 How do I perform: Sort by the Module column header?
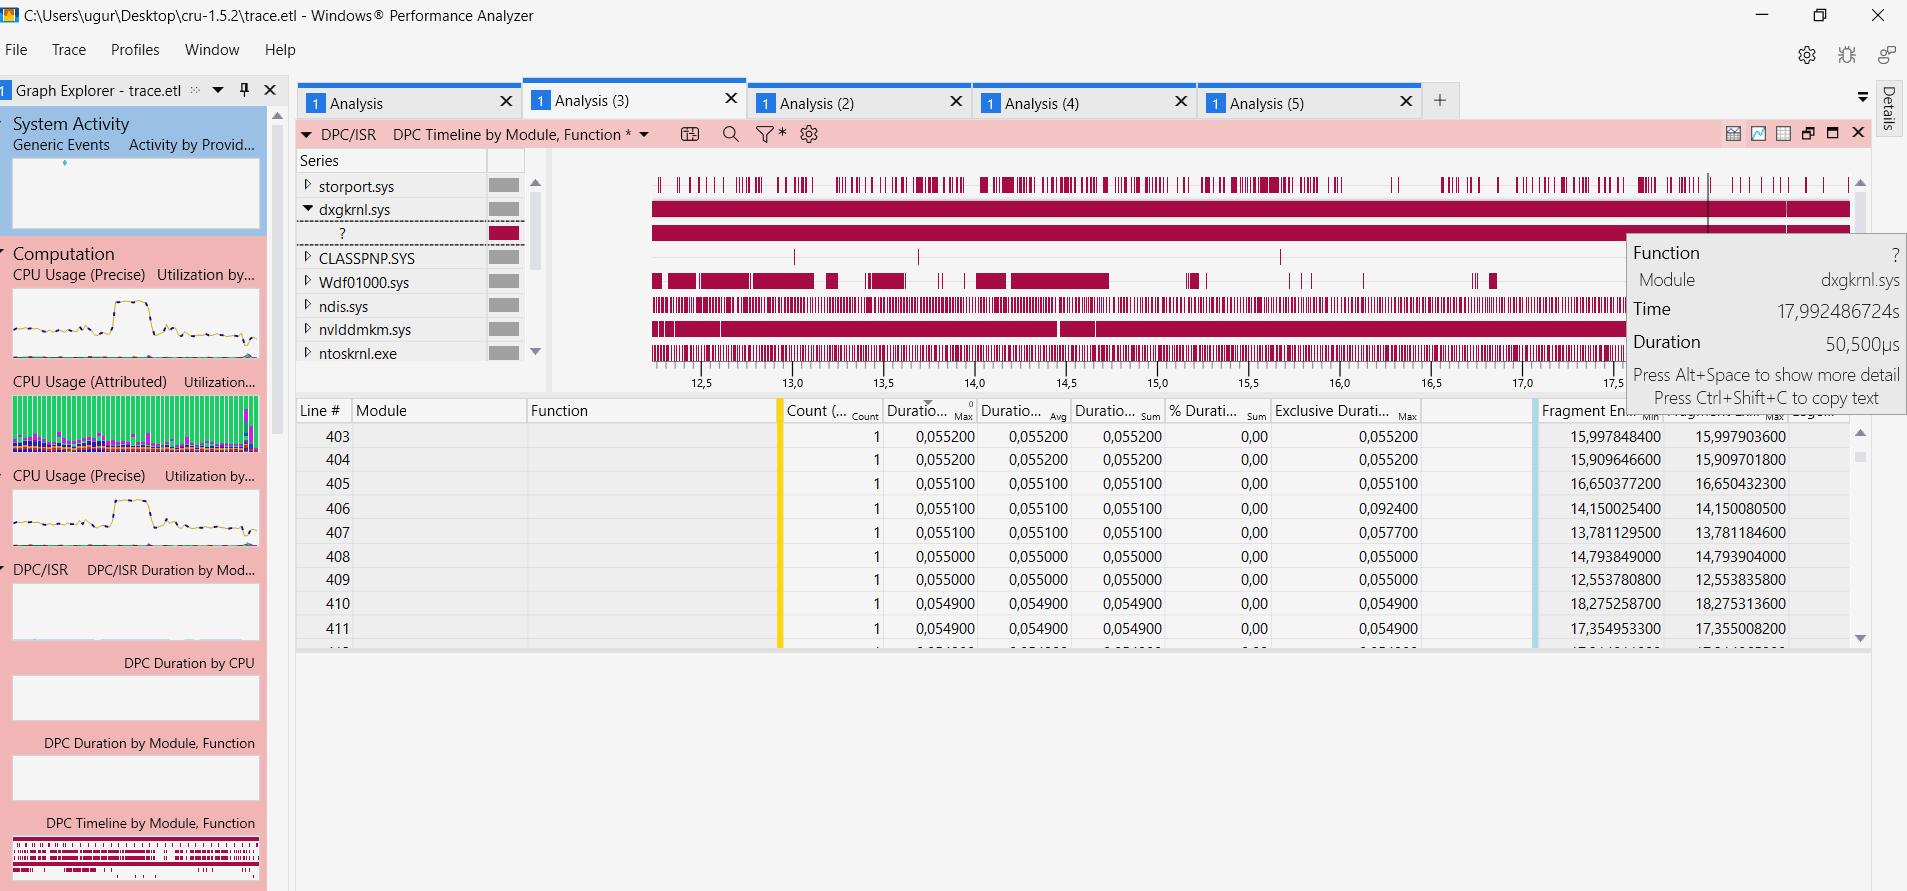[439, 410]
